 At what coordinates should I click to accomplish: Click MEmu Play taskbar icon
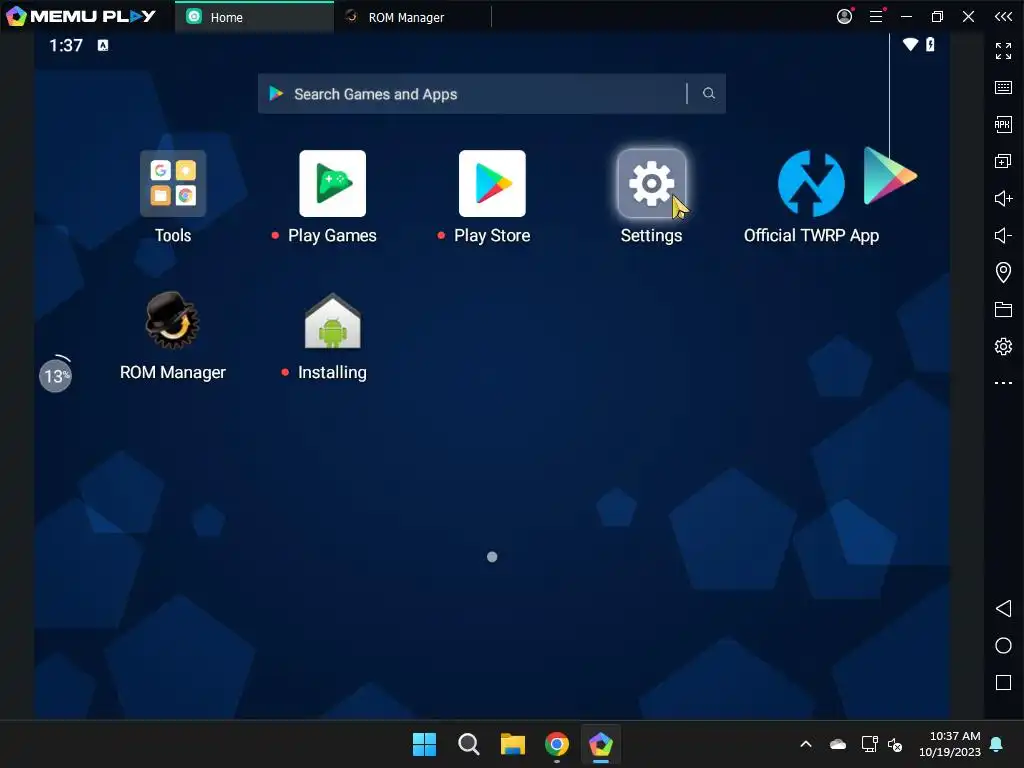tap(601, 744)
